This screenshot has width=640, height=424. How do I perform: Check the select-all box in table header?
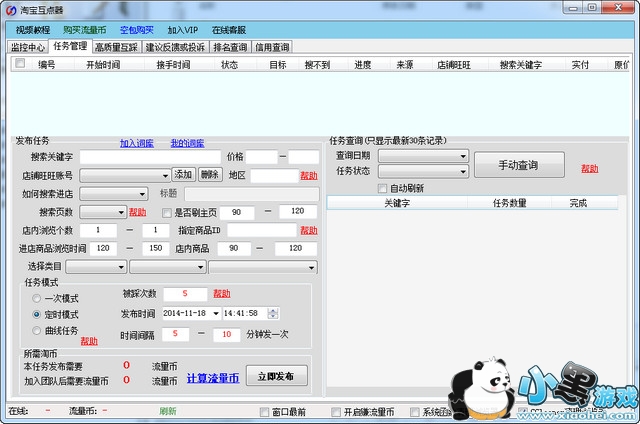tap(19, 63)
